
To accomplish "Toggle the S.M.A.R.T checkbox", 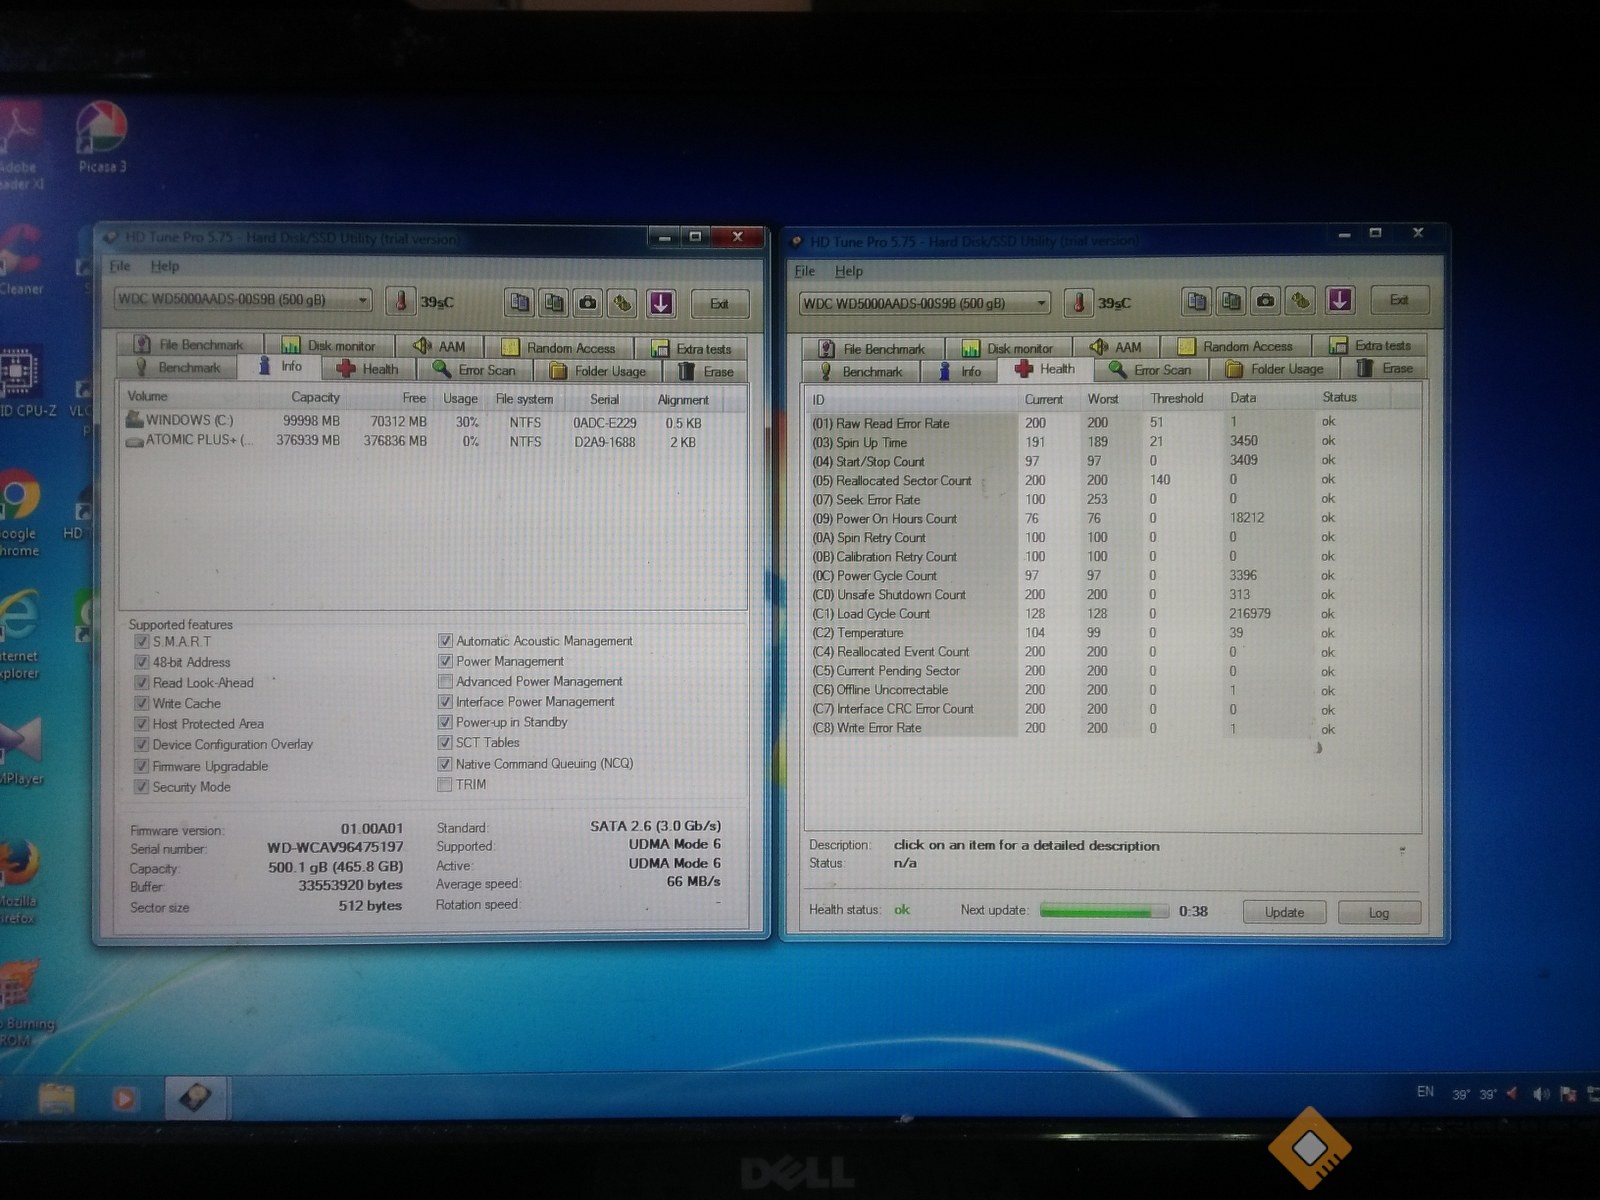I will 141,641.
